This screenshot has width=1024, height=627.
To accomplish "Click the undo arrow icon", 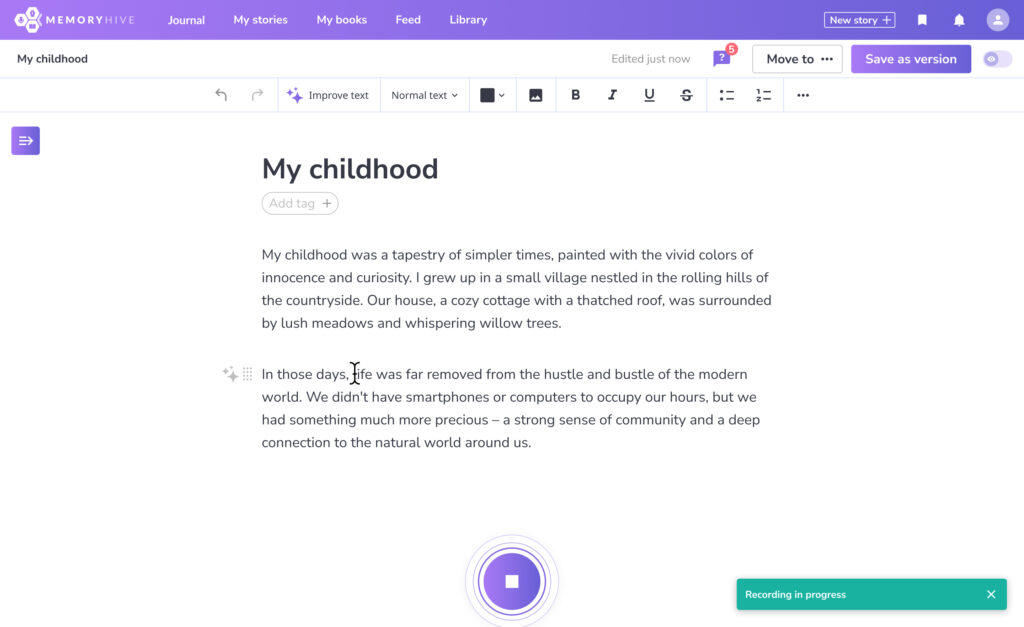I will [221, 95].
